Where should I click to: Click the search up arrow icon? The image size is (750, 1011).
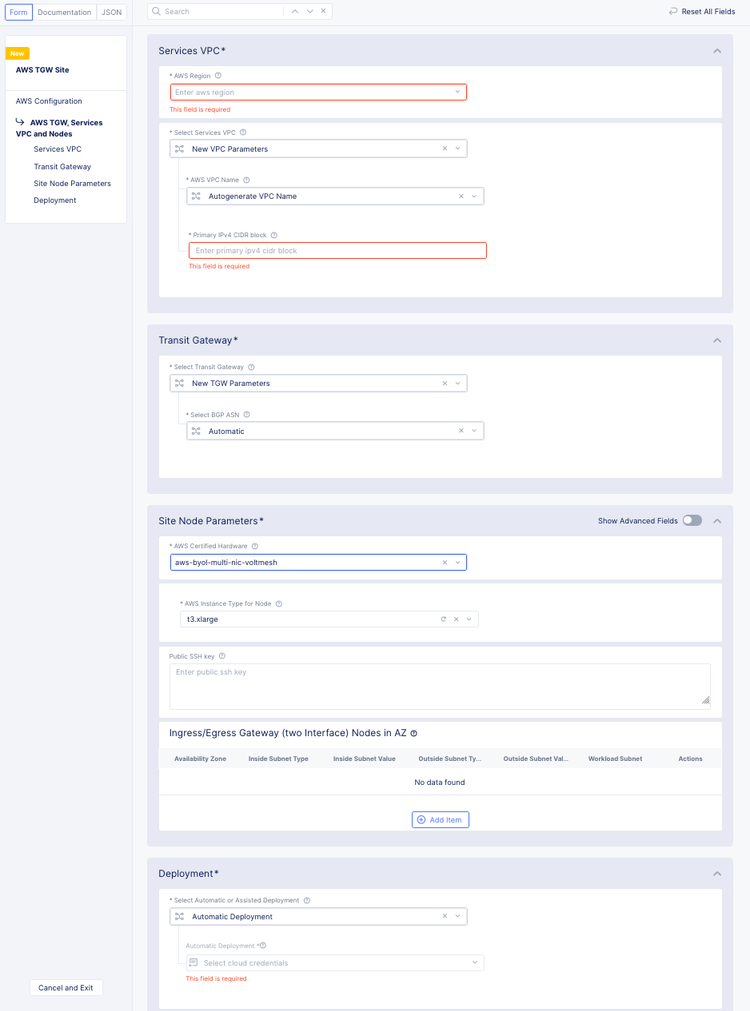coord(295,11)
